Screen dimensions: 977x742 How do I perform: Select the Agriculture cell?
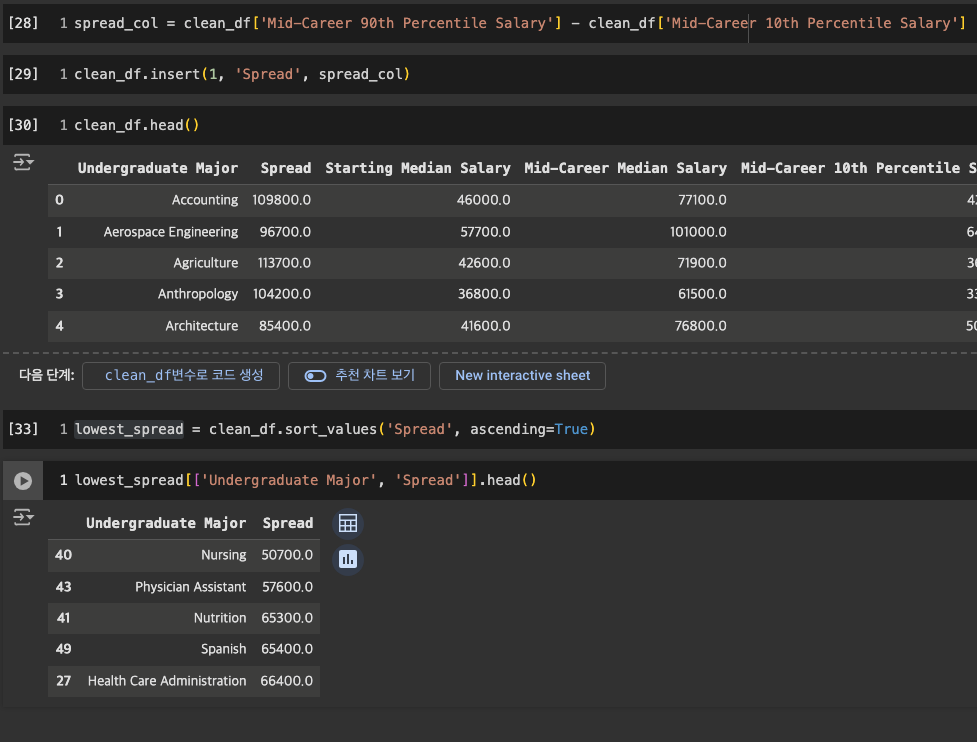coord(206,263)
